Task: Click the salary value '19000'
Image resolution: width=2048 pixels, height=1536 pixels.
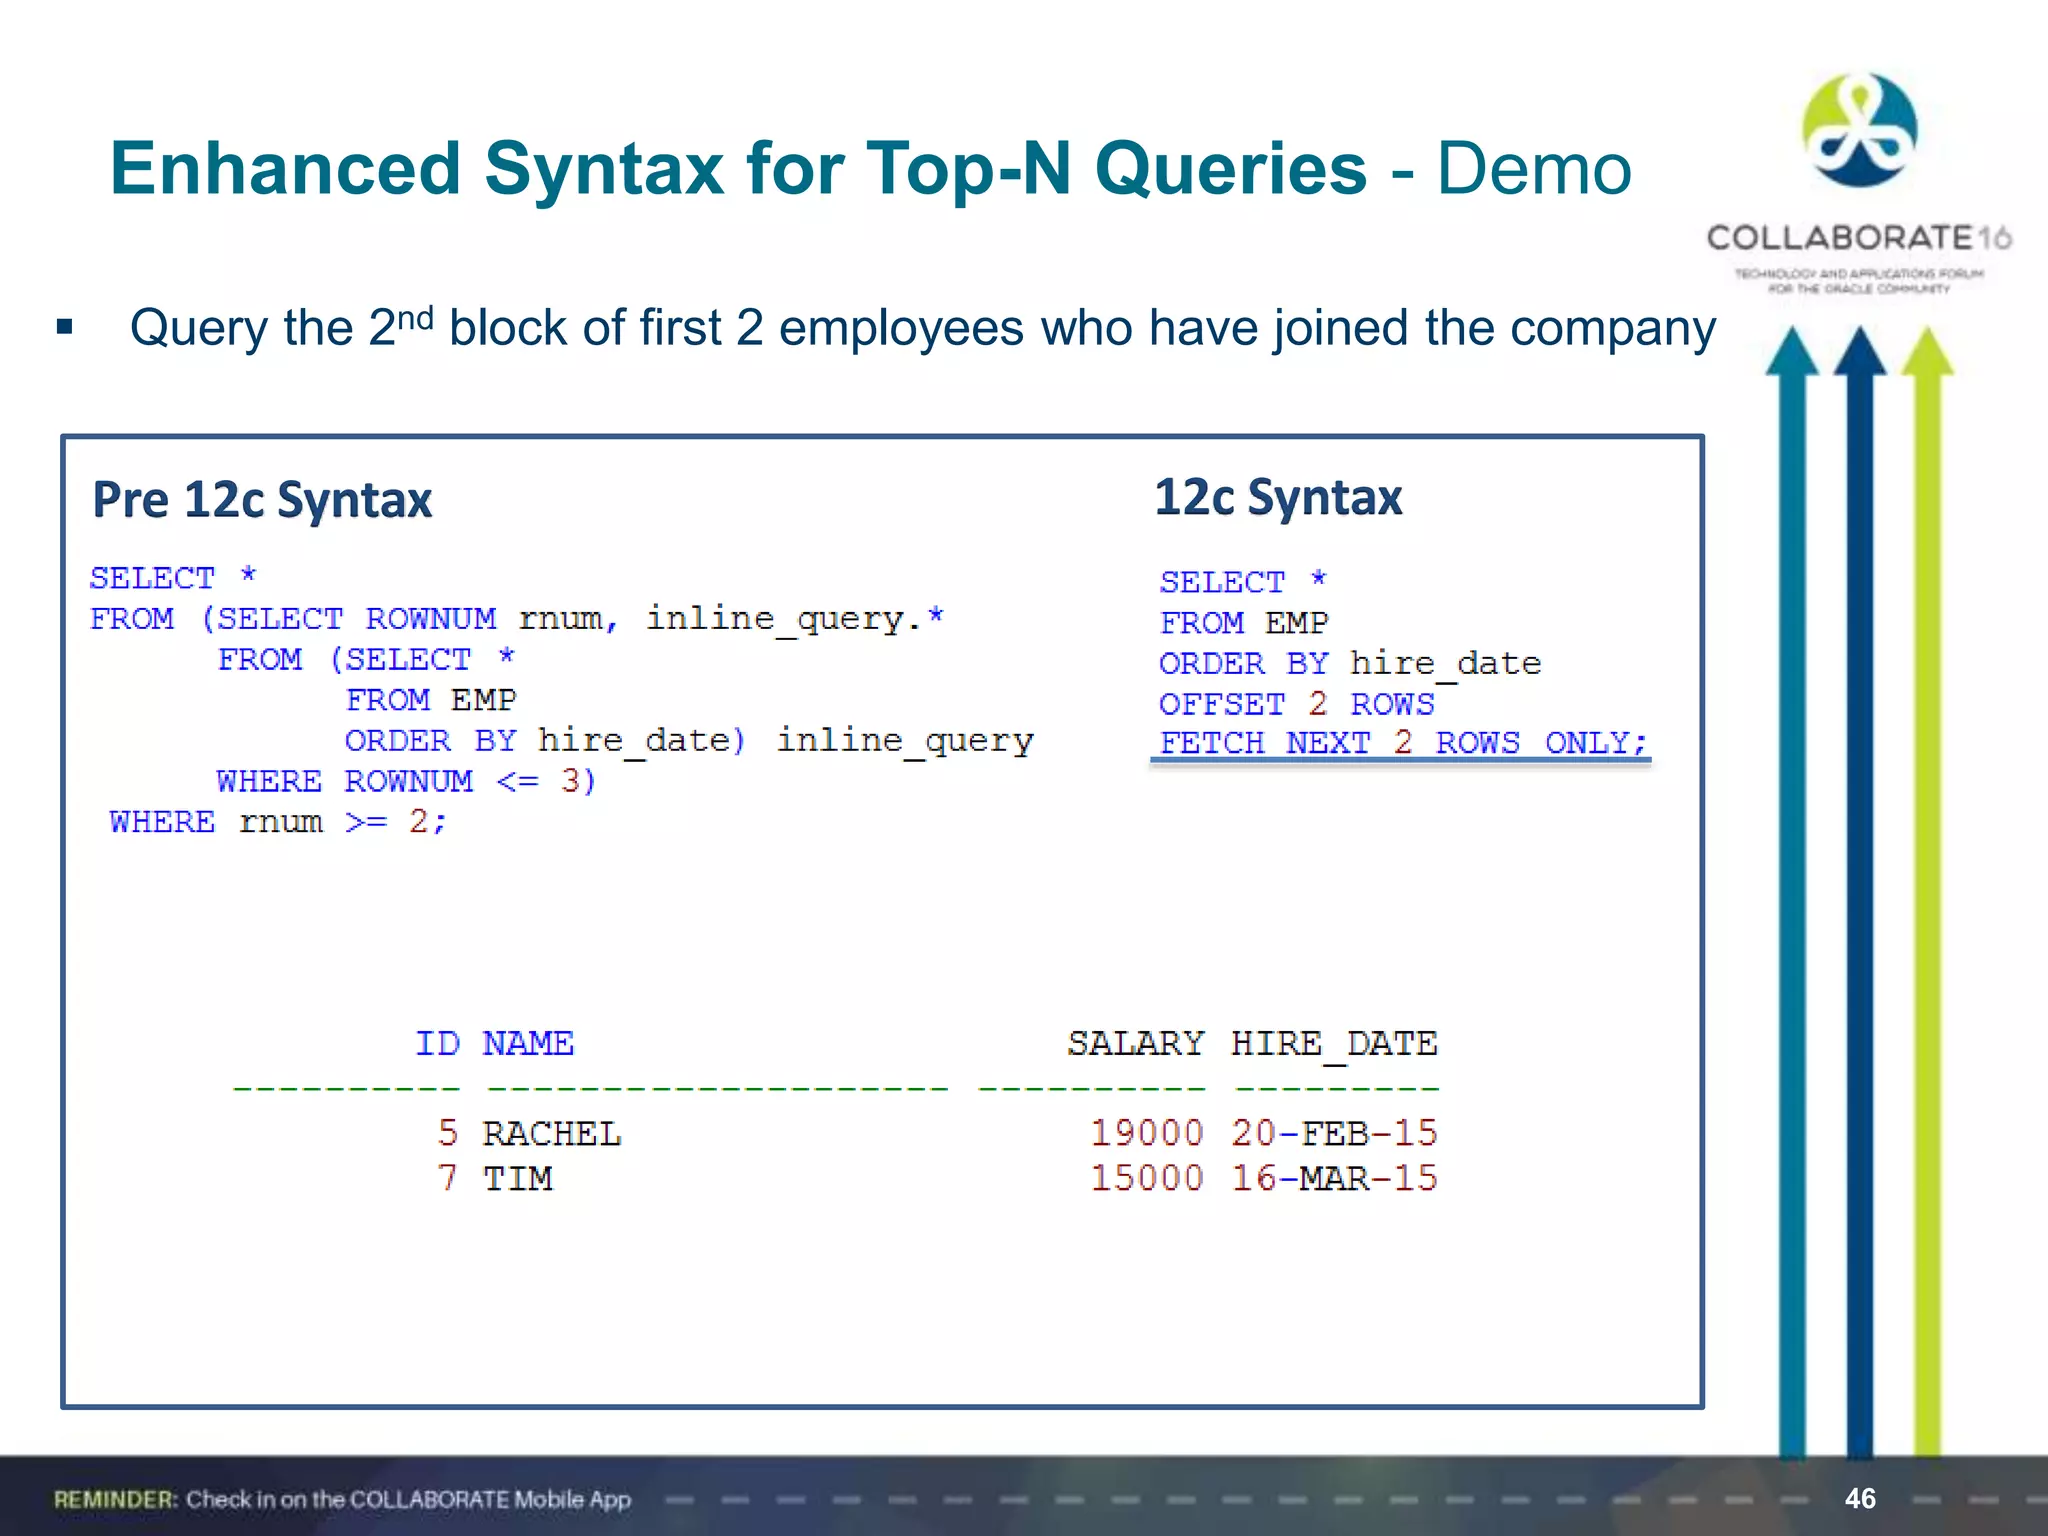Action: (x=1147, y=1133)
